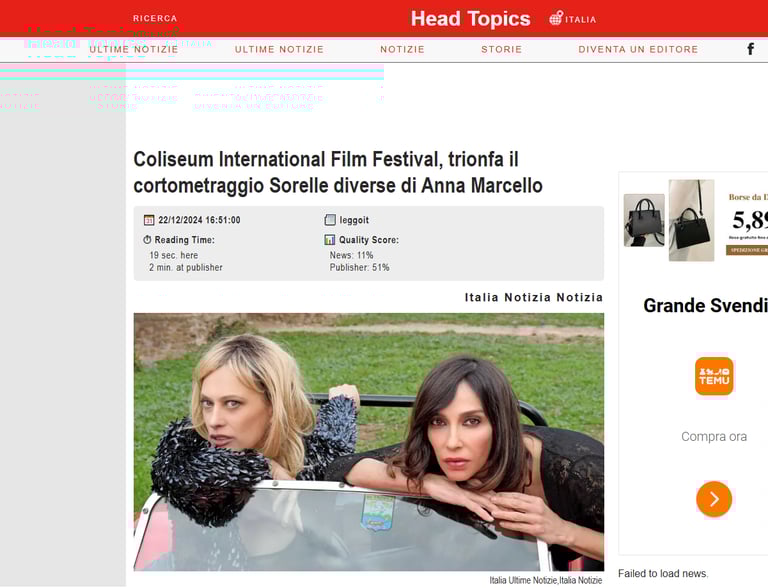Click the orange Temu logo

tap(714, 376)
